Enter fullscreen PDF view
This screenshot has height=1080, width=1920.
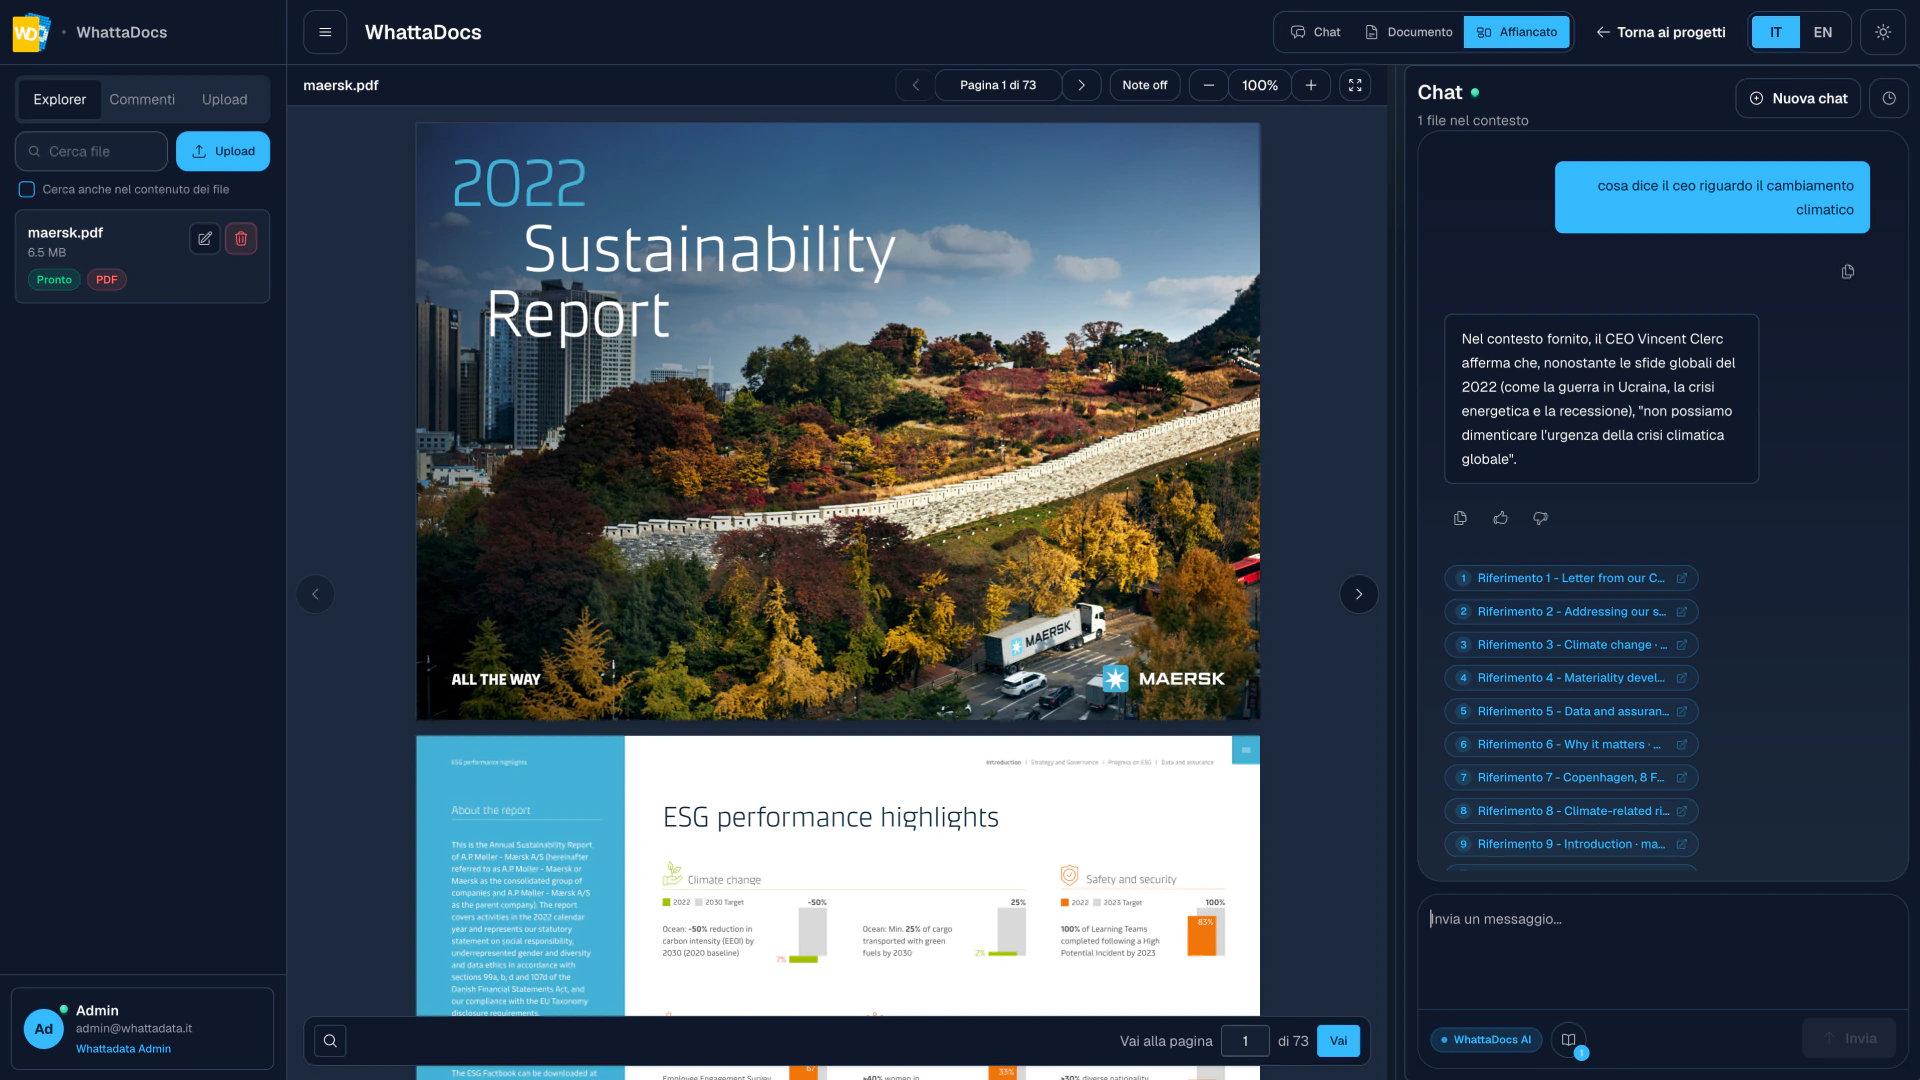pyautogui.click(x=1355, y=85)
